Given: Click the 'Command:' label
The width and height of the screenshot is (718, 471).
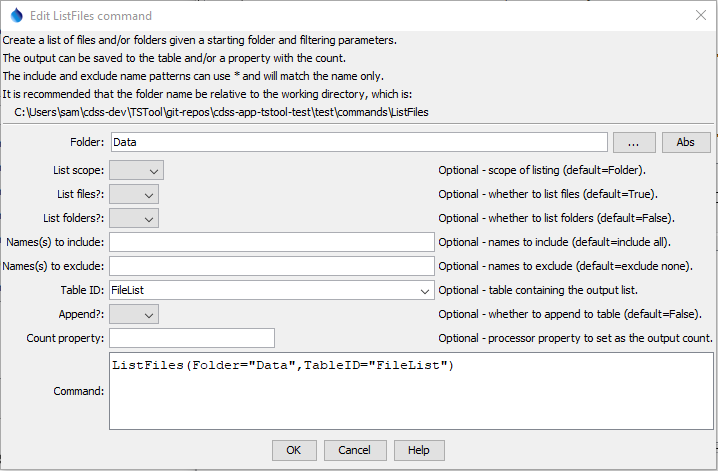Looking at the screenshot, I should pos(79,391).
